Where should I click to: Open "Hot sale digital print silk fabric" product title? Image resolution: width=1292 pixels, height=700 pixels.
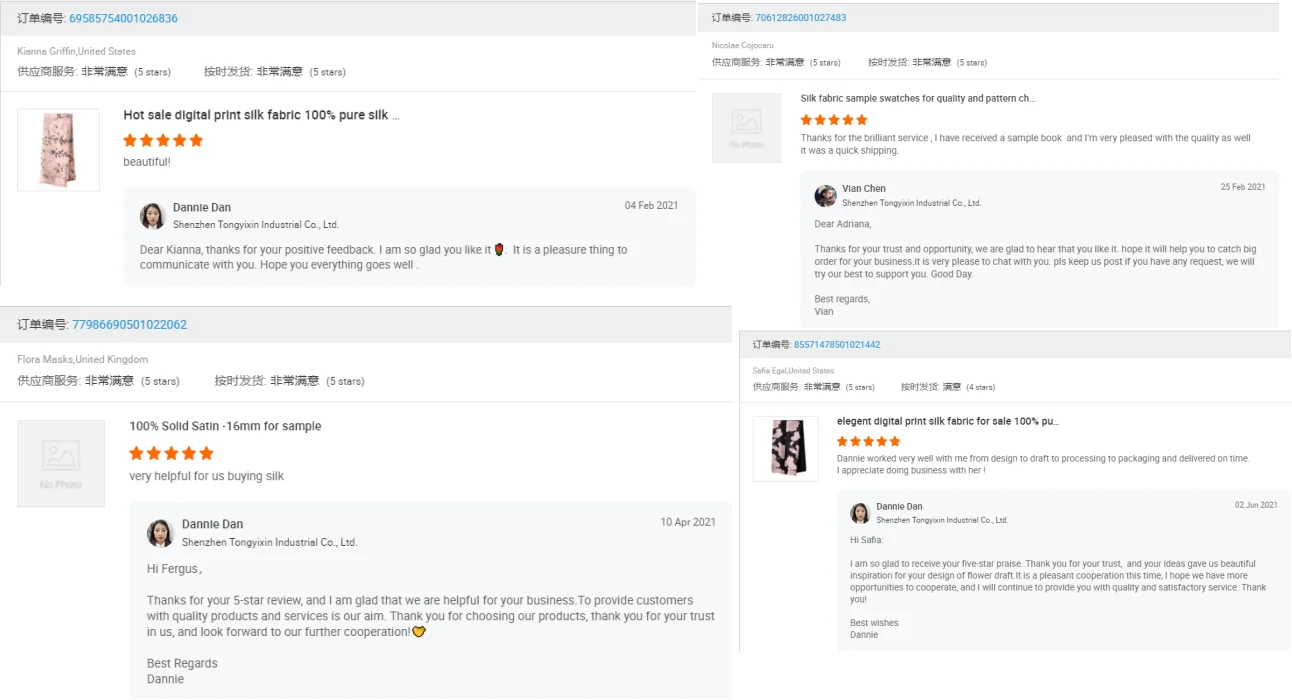point(261,116)
